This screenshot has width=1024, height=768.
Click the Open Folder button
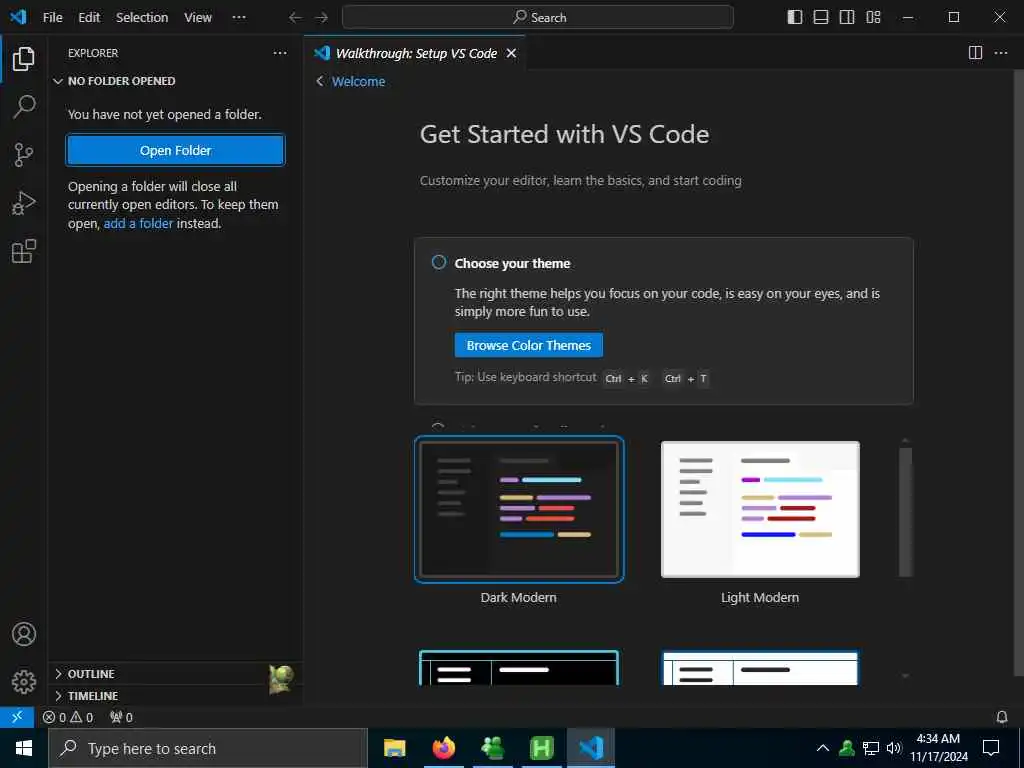click(176, 150)
